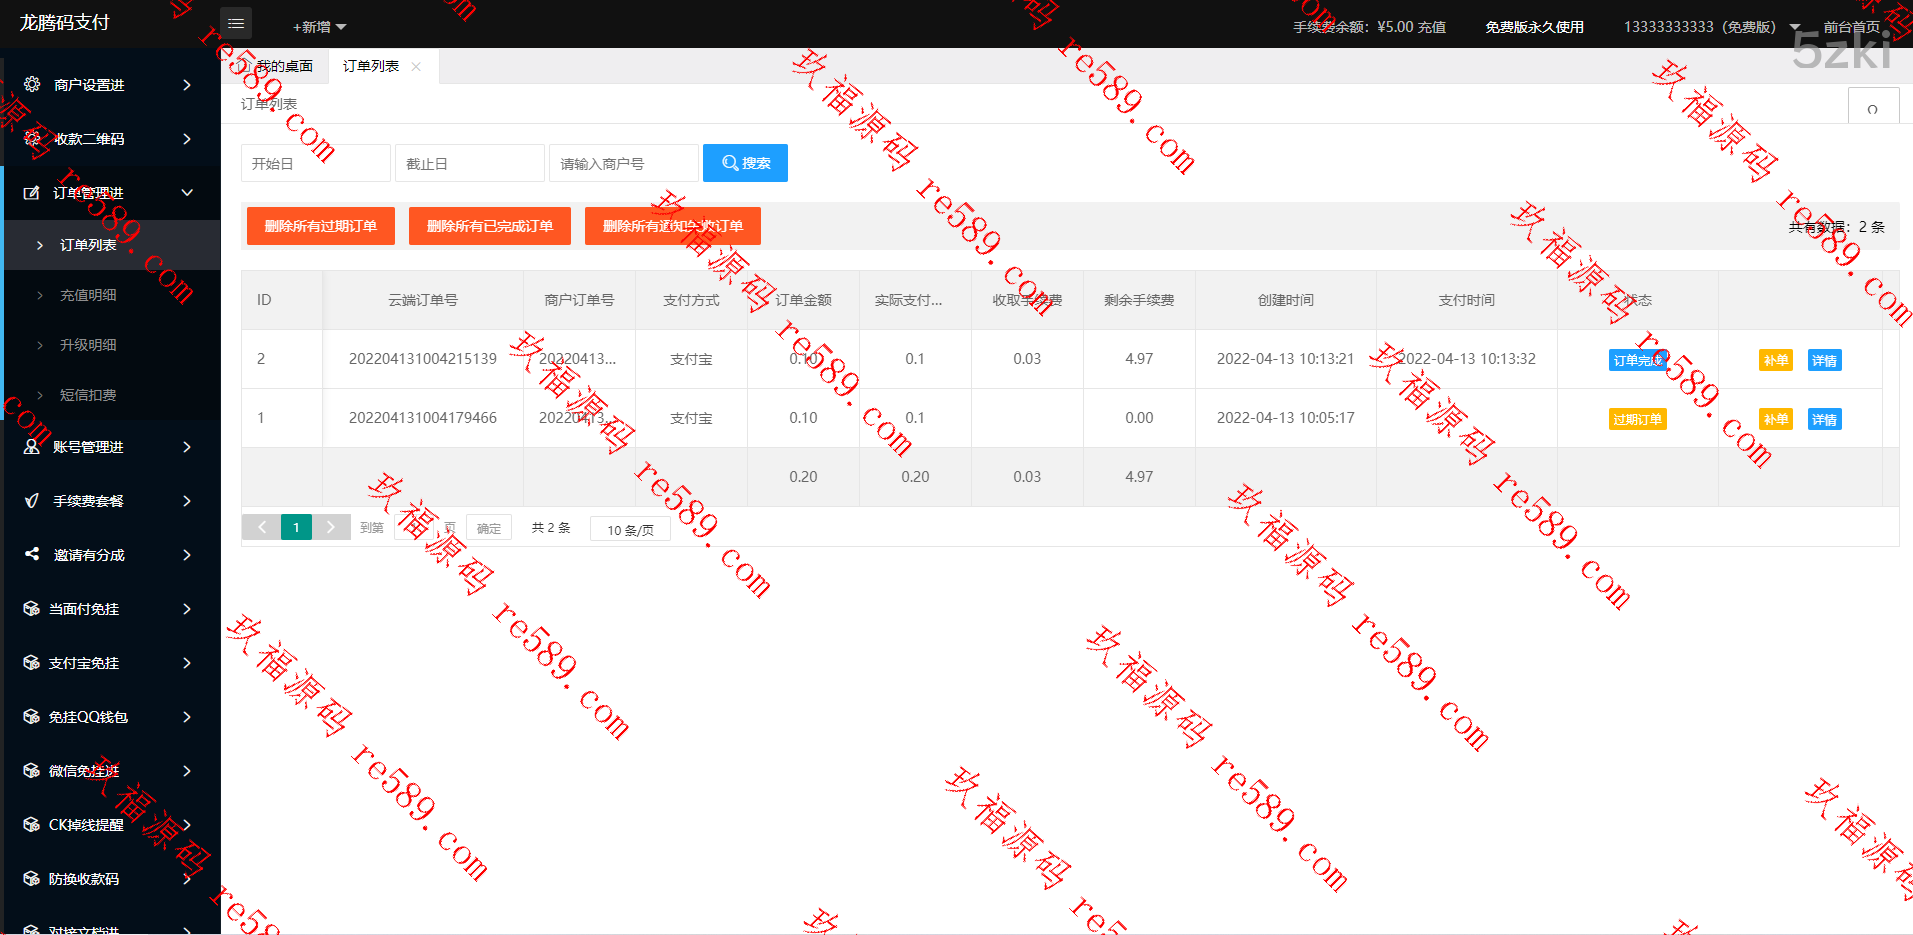Open 充值明细 in the sidebar
Viewport: 1913px width, 935px height.
88,295
